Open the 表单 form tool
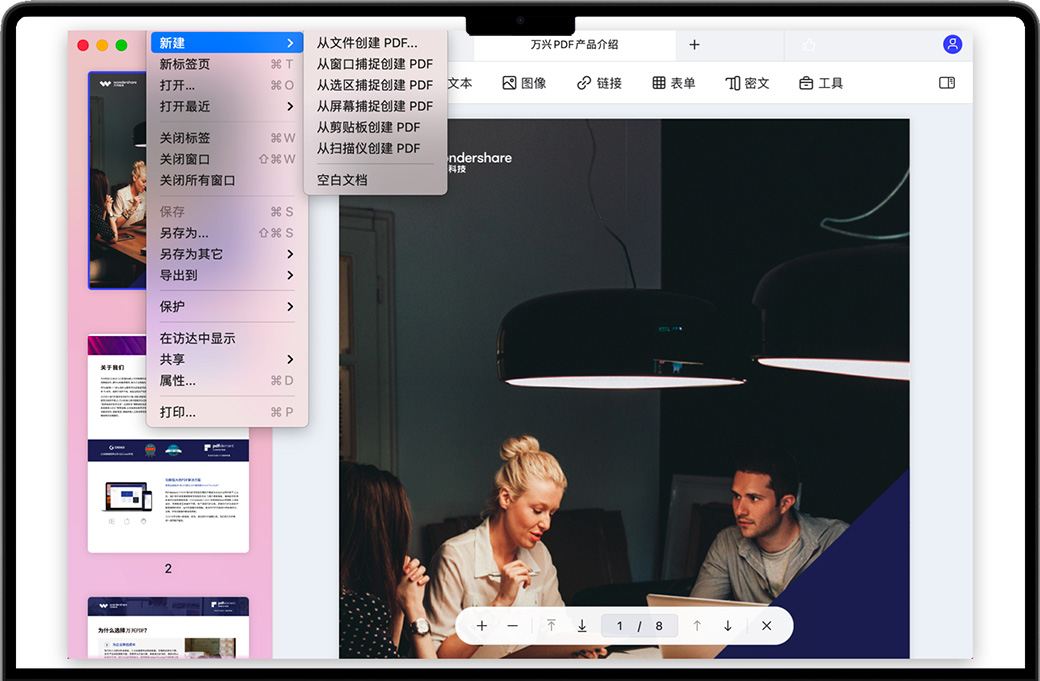Viewport: 1040px width, 681px height. (x=673, y=83)
